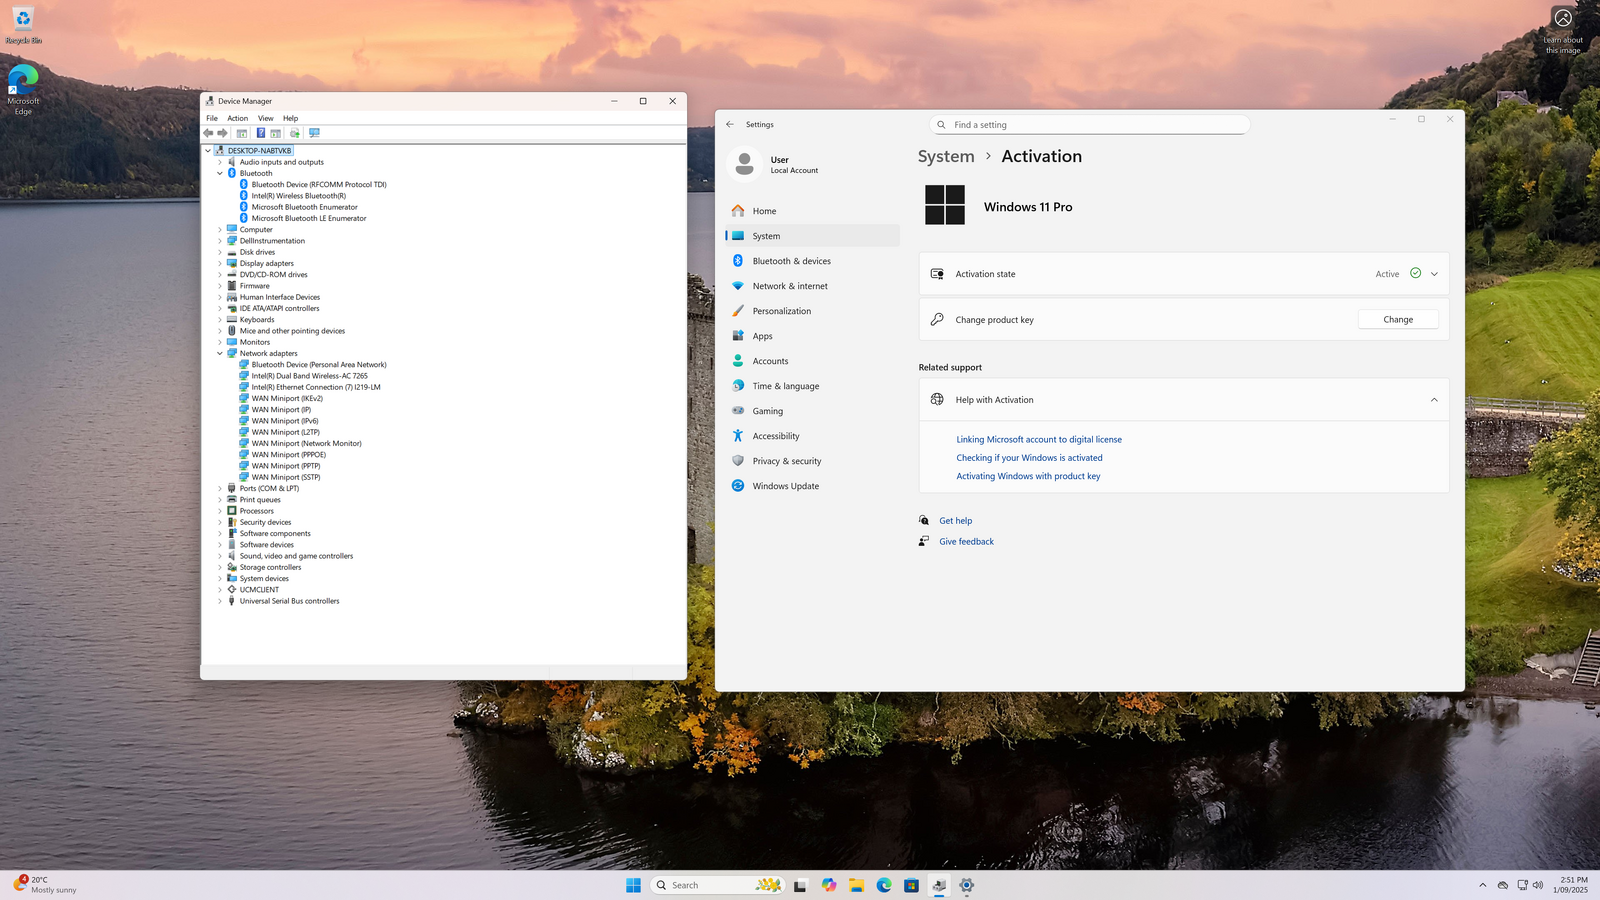Open Accounts in Settings sidebar
Viewport: 1600px width, 900px height.
[x=812, y=361]
